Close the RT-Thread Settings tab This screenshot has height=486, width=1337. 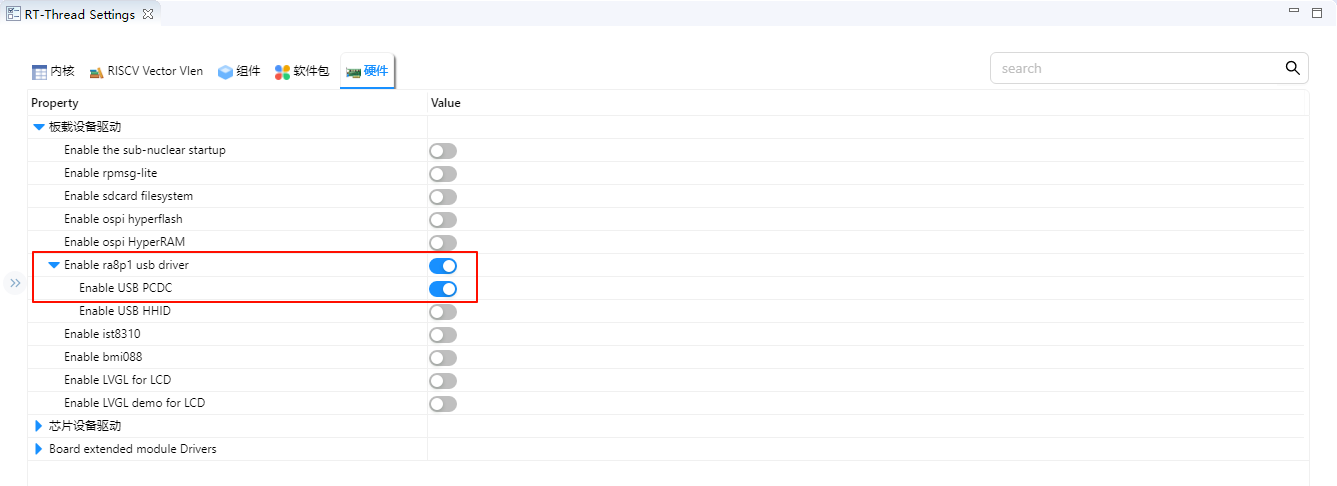[148, 14]
